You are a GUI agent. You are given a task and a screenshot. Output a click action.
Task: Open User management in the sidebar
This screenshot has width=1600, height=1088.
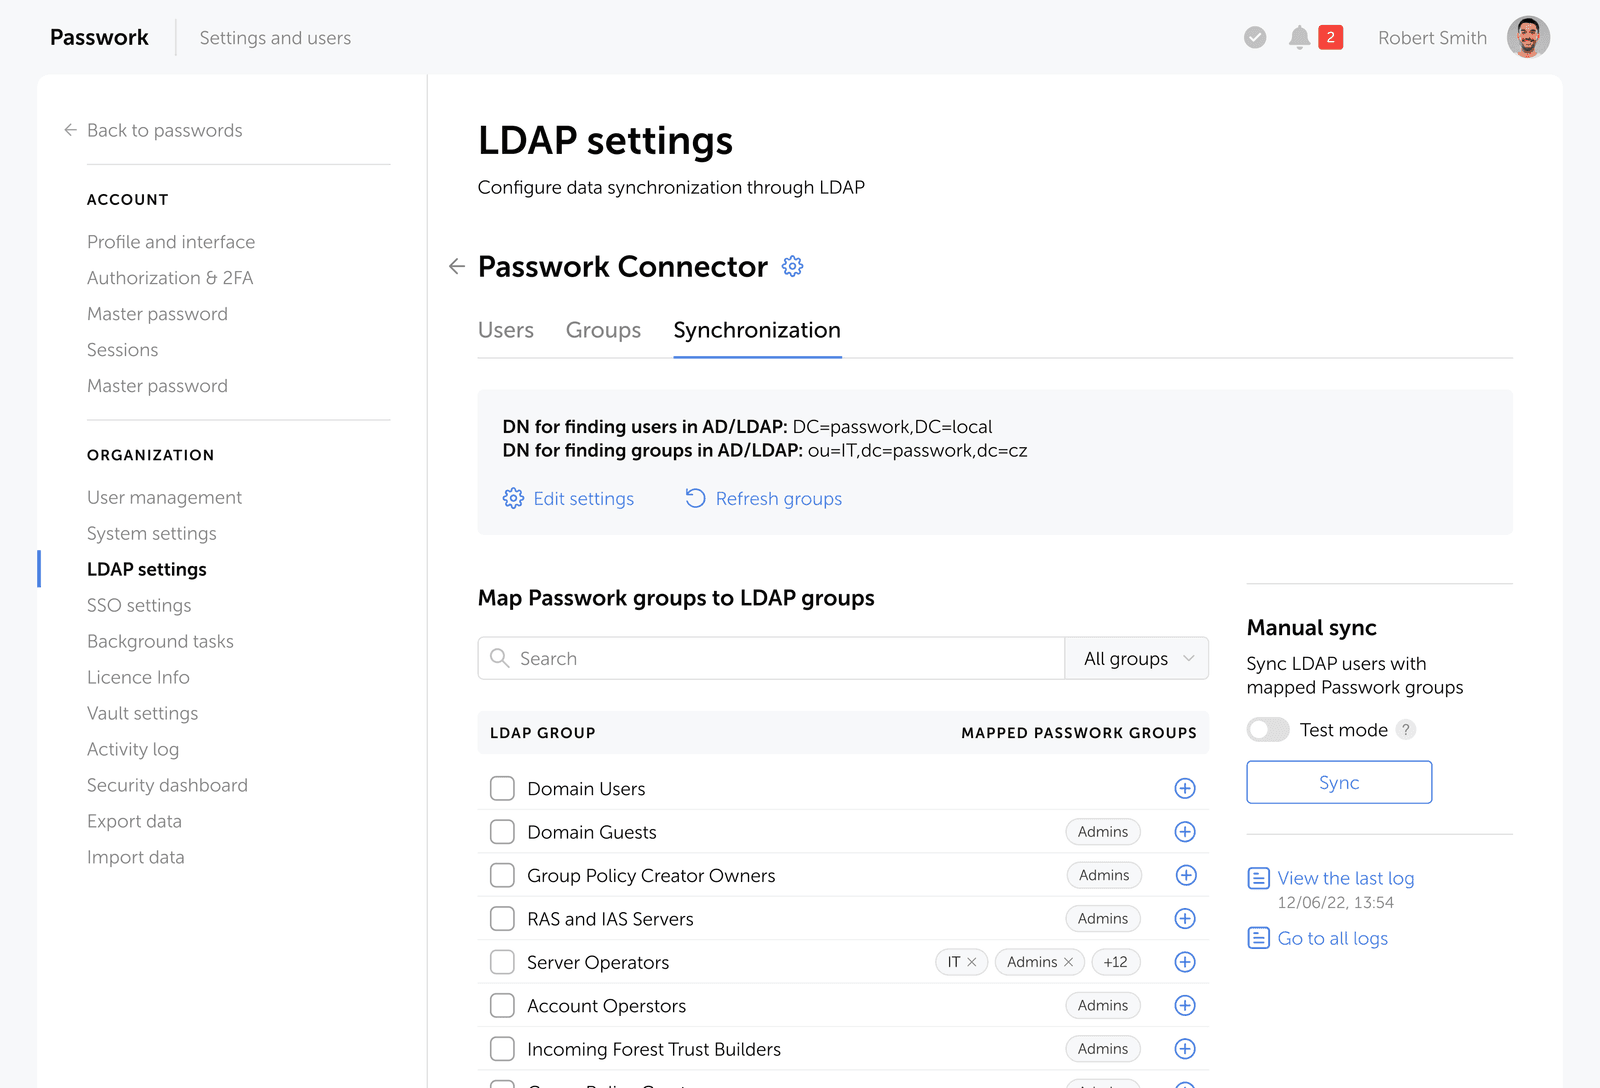[x=164, y=497]
